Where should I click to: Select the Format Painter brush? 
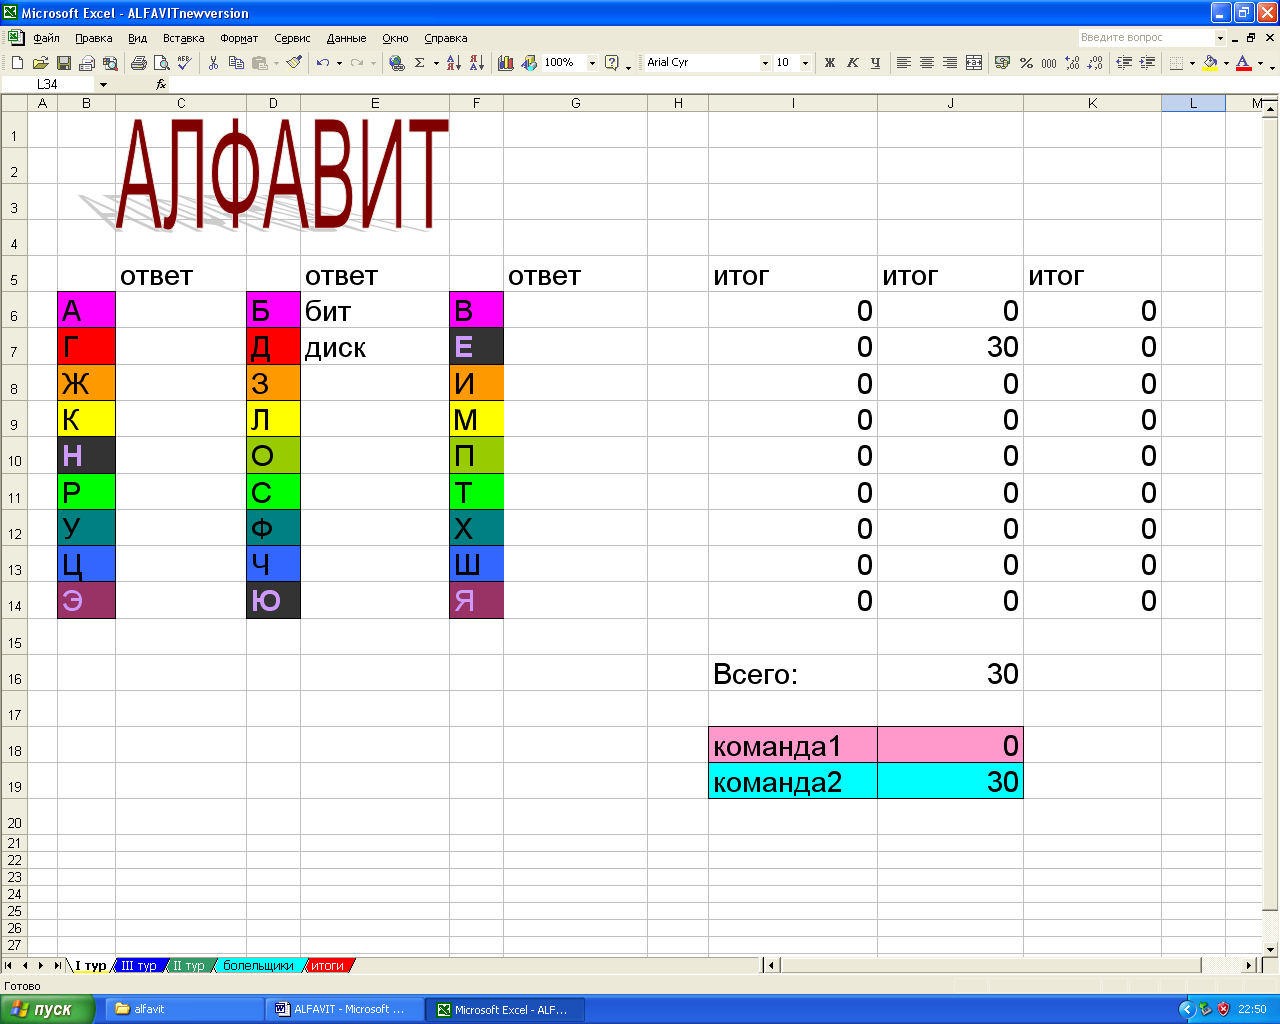coord(294,63)
